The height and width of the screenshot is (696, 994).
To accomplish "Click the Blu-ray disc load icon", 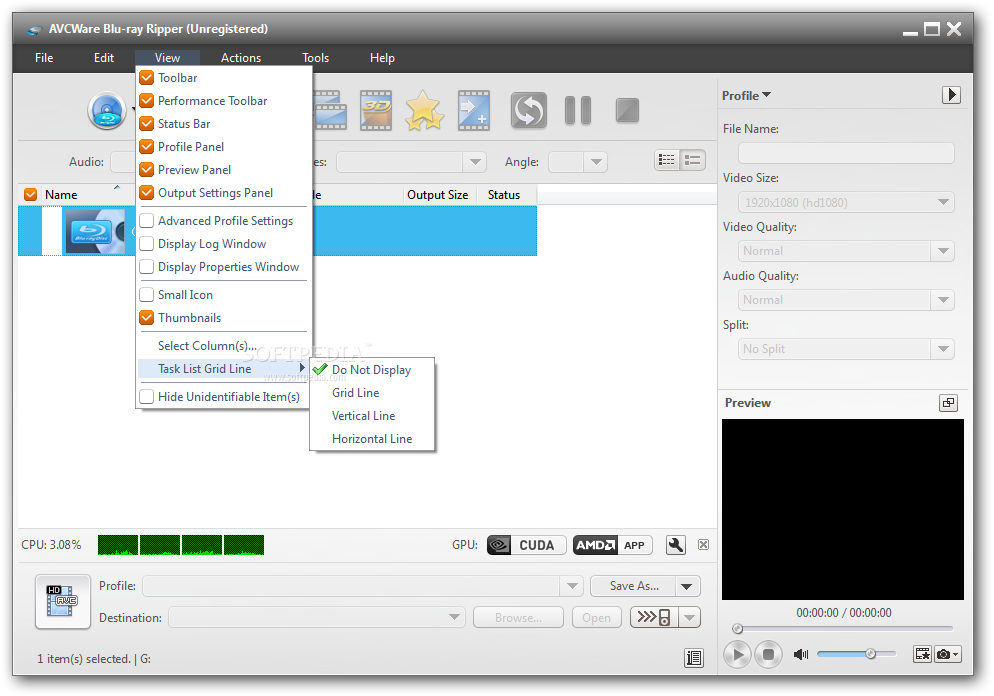I will click(106, 111).
